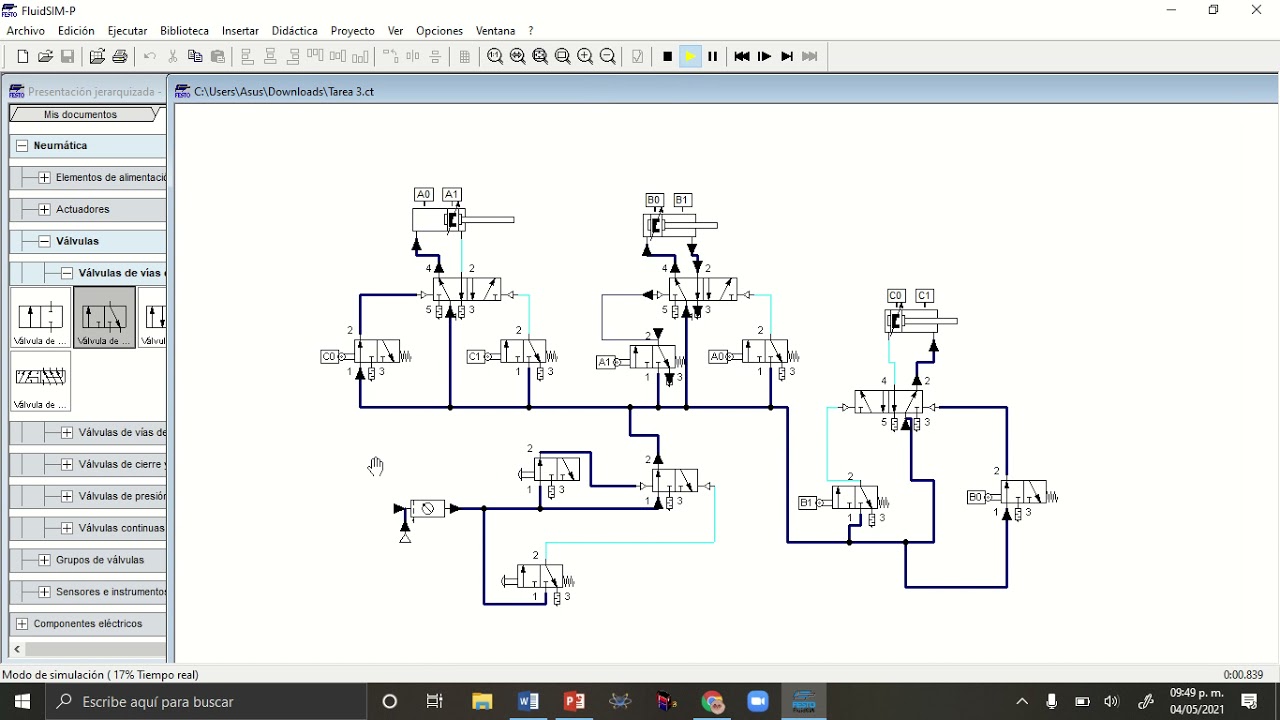The image size is (1280, 720).
Task: Click the check drawing icon
Action: point(637,57)
